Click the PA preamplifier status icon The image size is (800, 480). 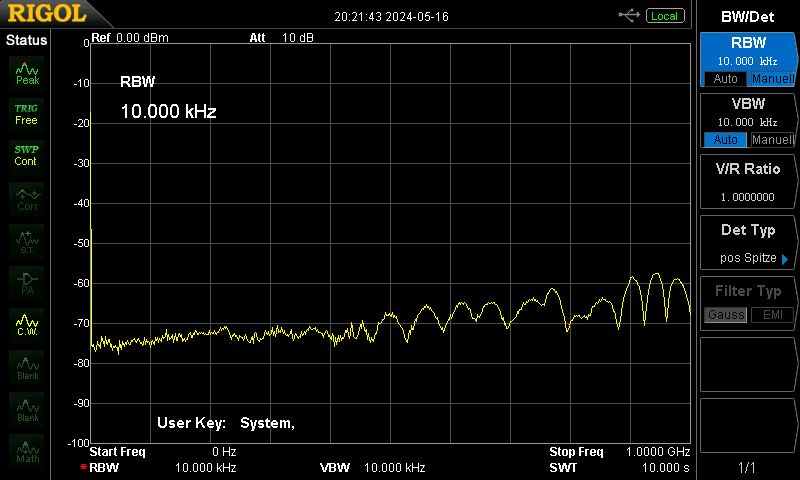tap(27, 283)
